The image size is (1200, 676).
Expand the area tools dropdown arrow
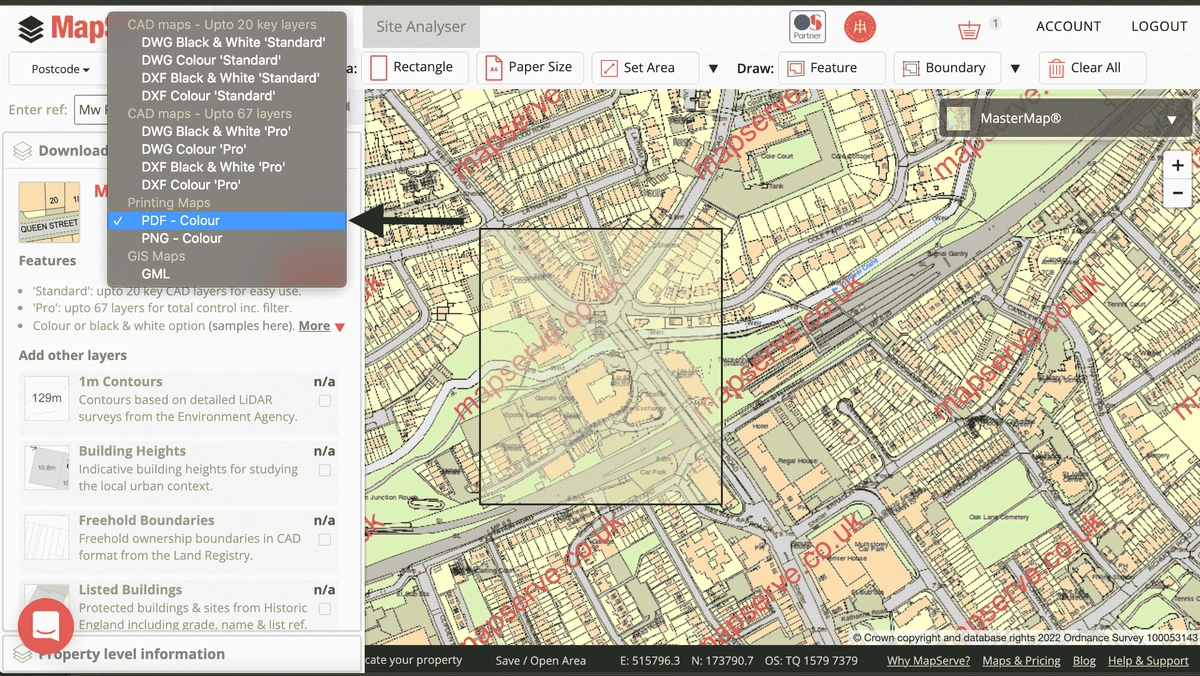[713, 68]
